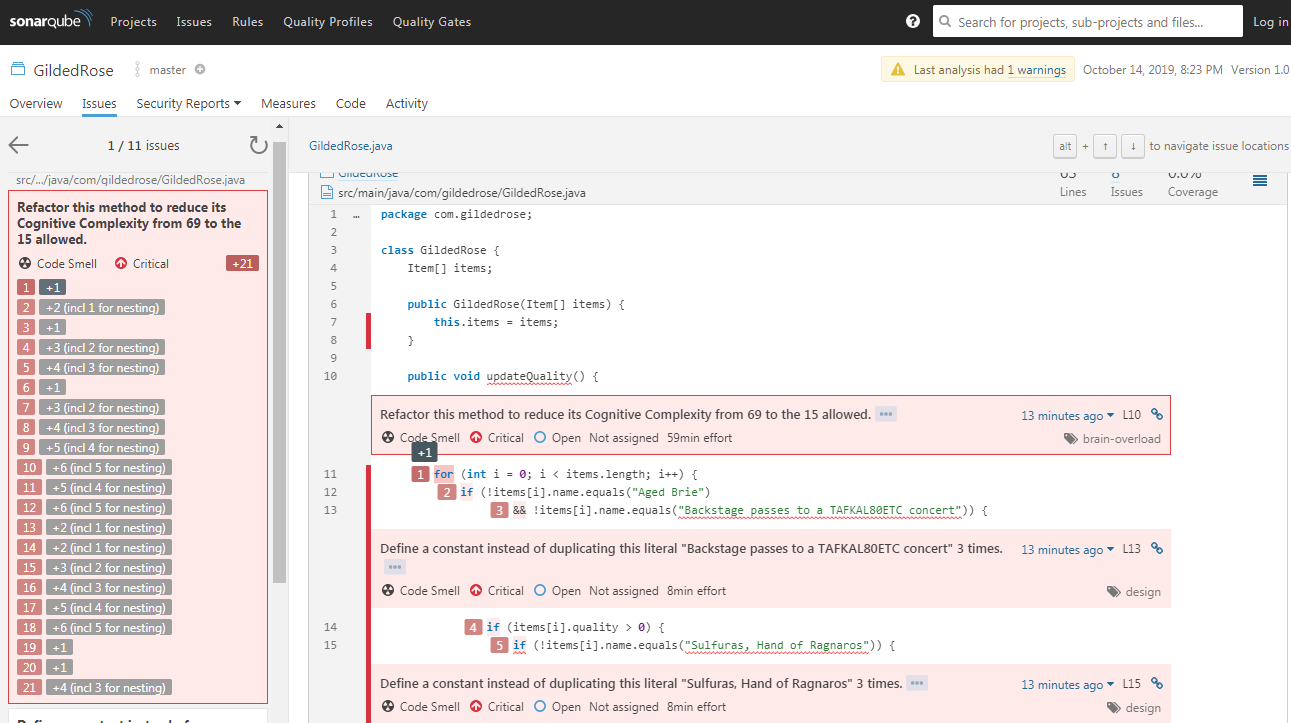Click the Code Smell icon on the Cognitive Complexity issue
The height and width of the screenshot is (723, 1291).
point(387,437)
